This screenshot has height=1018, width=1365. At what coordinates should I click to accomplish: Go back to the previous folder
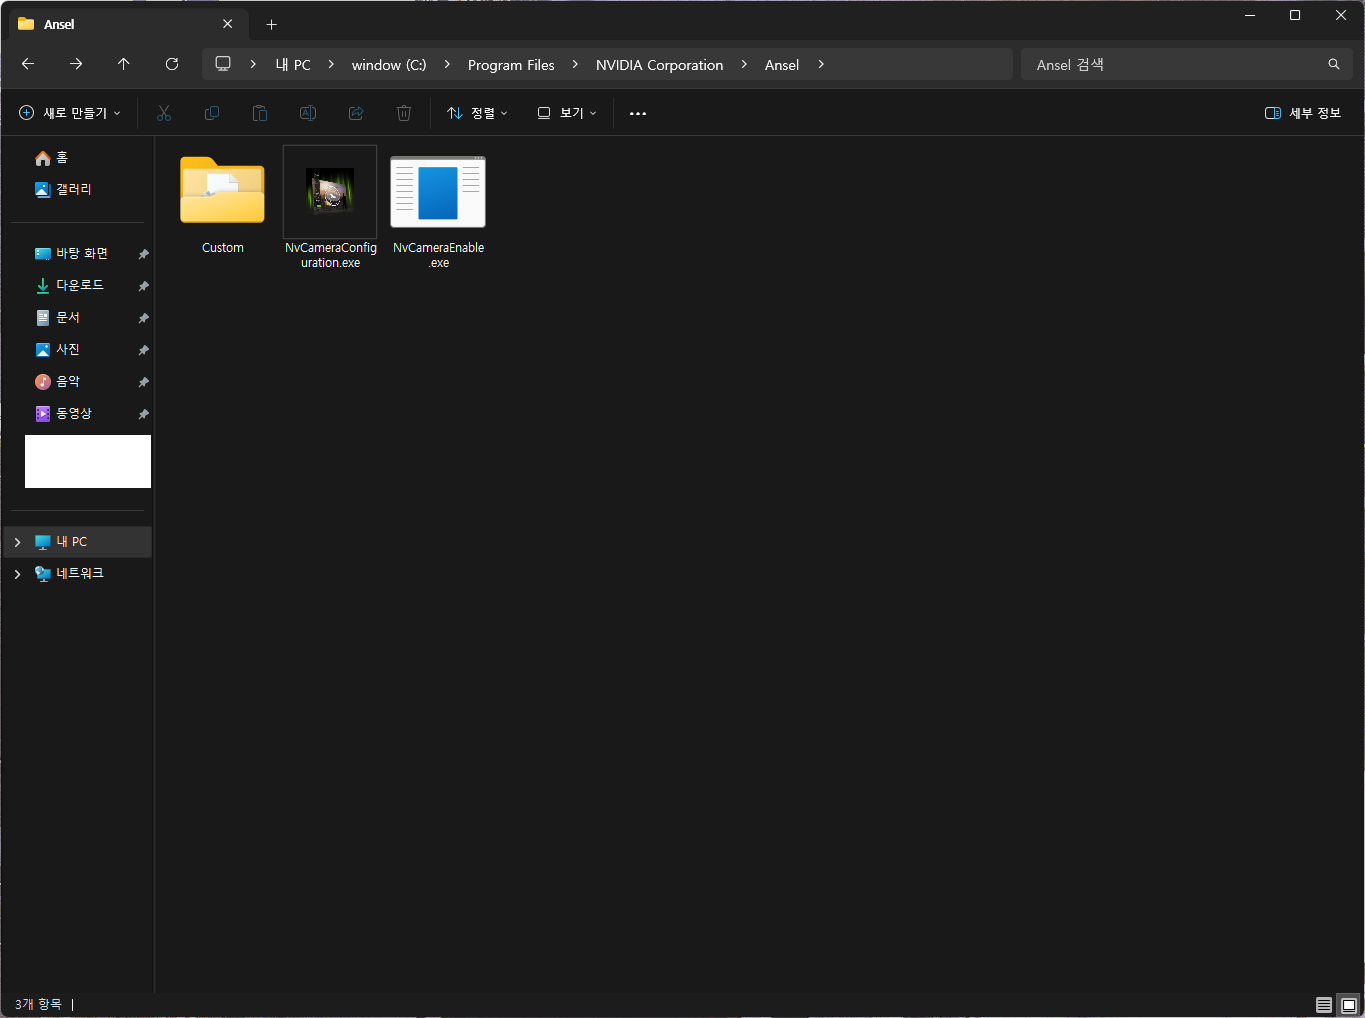[28, 64]
